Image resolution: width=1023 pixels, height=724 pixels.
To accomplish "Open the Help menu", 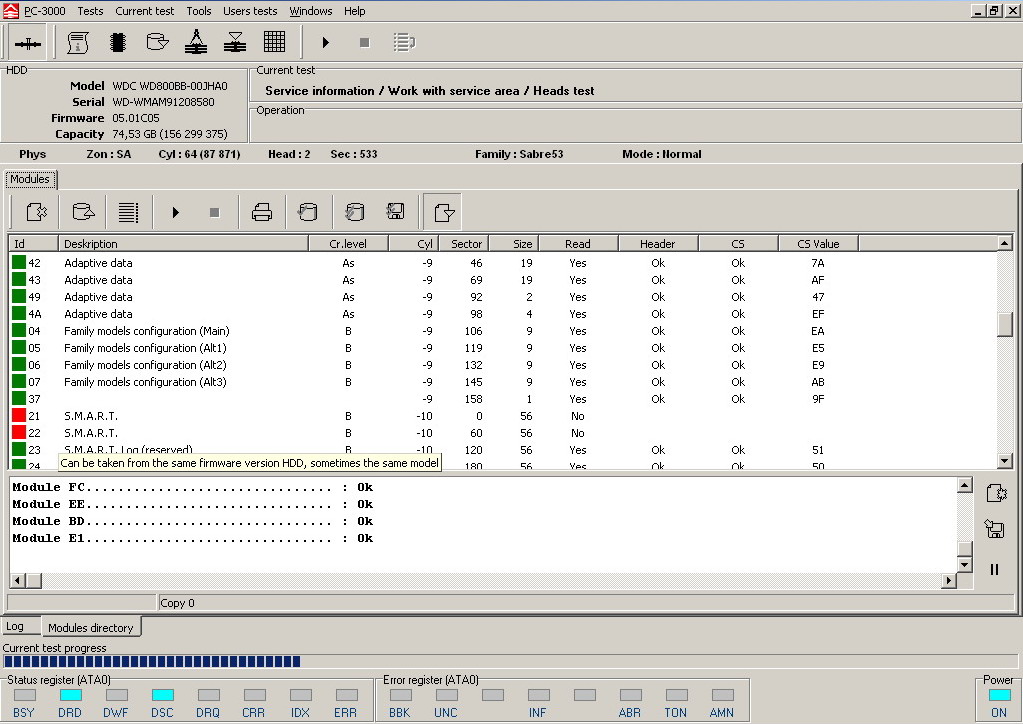I will (354, 11).
